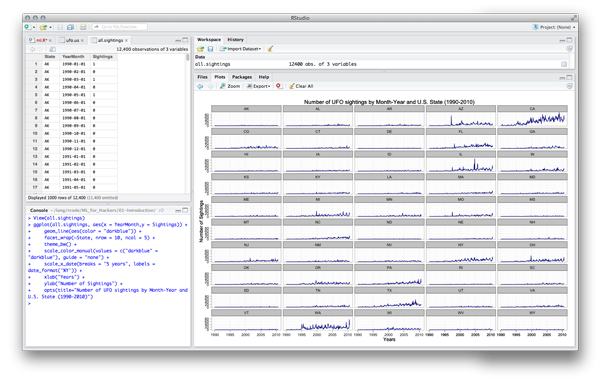Click the CA facet in the plot
Screen dimensions: 600x381
click(x=532, y=116)
